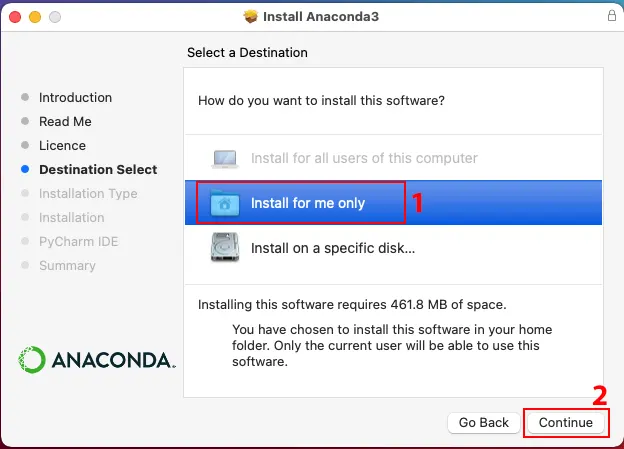Go to the Read Me step
624x449 pixels.
pos(65,121)
